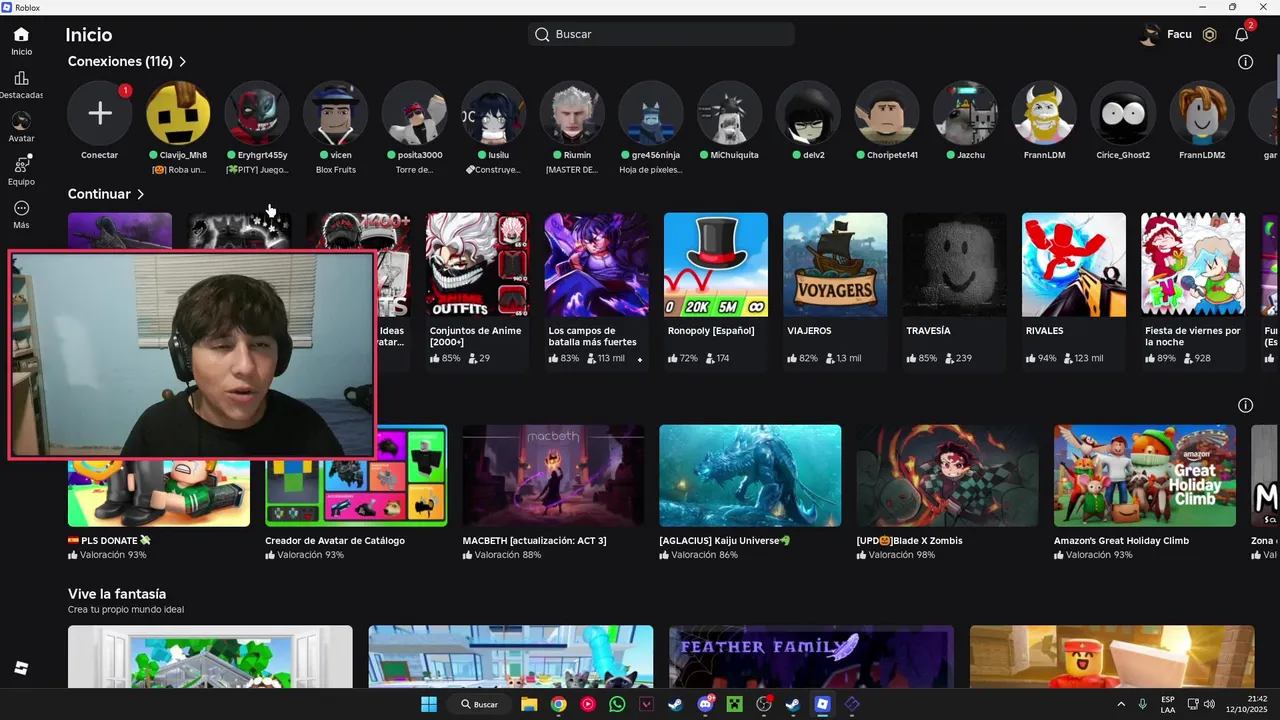The width and height of the screenshot is (1280, 720).
Task: Open Fiesta de viernes por la noche
Action: [x=1193, y=292]
